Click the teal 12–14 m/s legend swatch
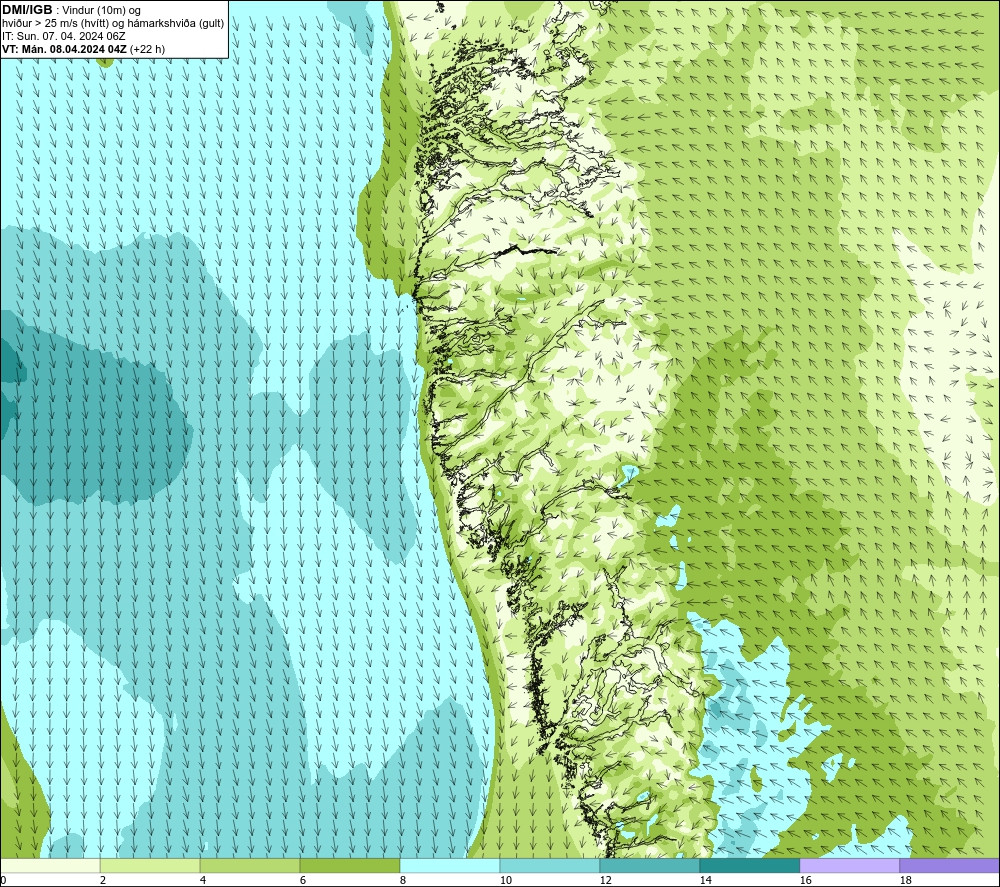 pos(649,865)
